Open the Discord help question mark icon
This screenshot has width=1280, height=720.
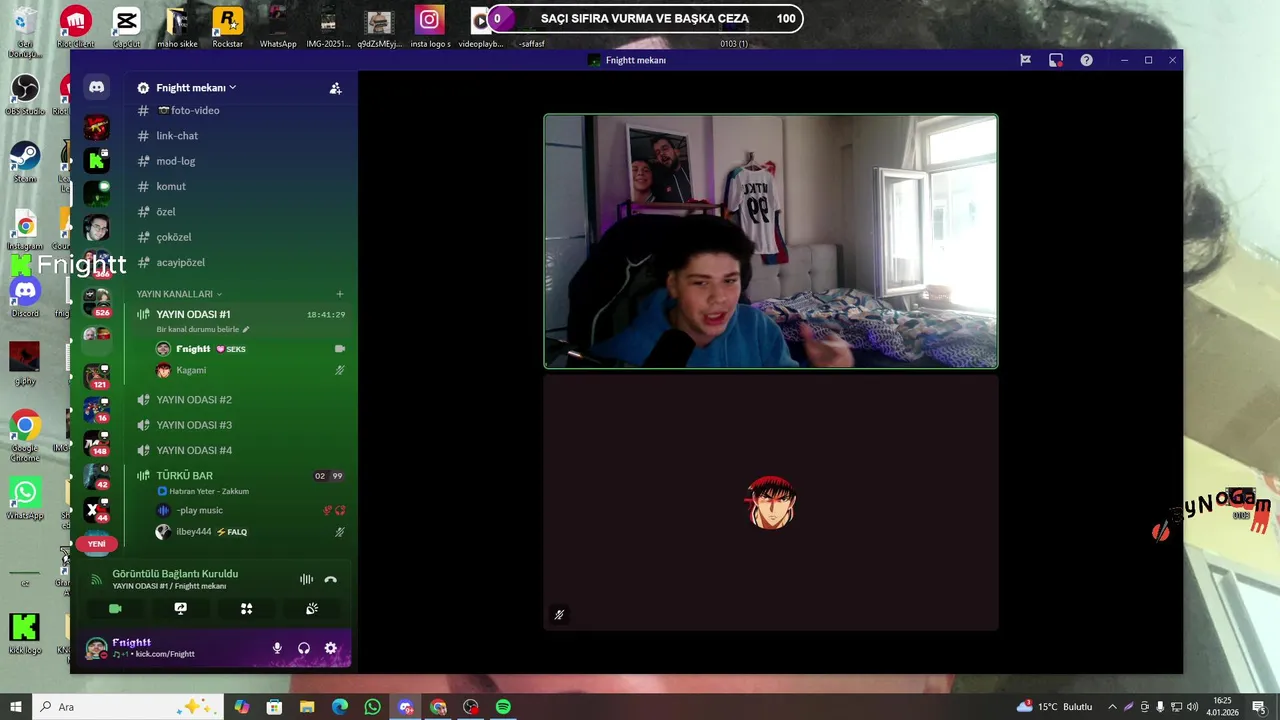coord(1086,60)
